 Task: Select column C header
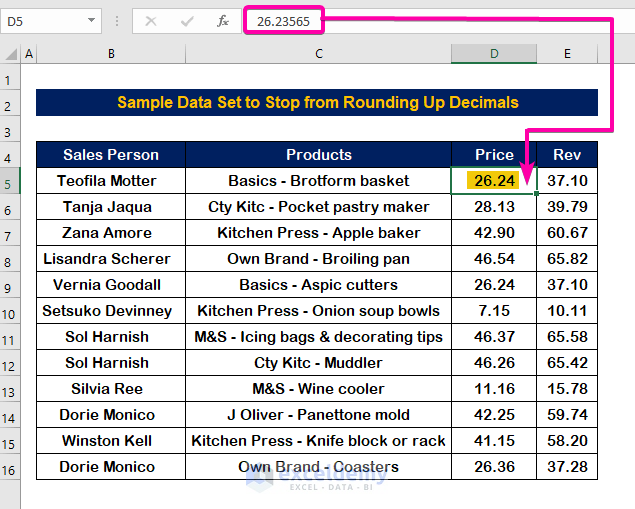(318, 54)
